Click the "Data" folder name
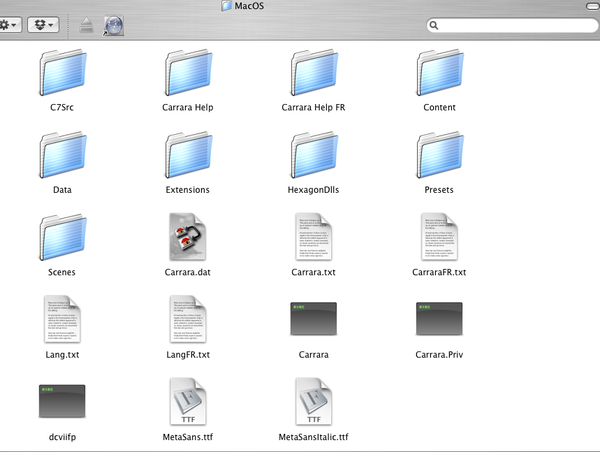600x452 pixels. pyautogui.click(x=62, y=189)
